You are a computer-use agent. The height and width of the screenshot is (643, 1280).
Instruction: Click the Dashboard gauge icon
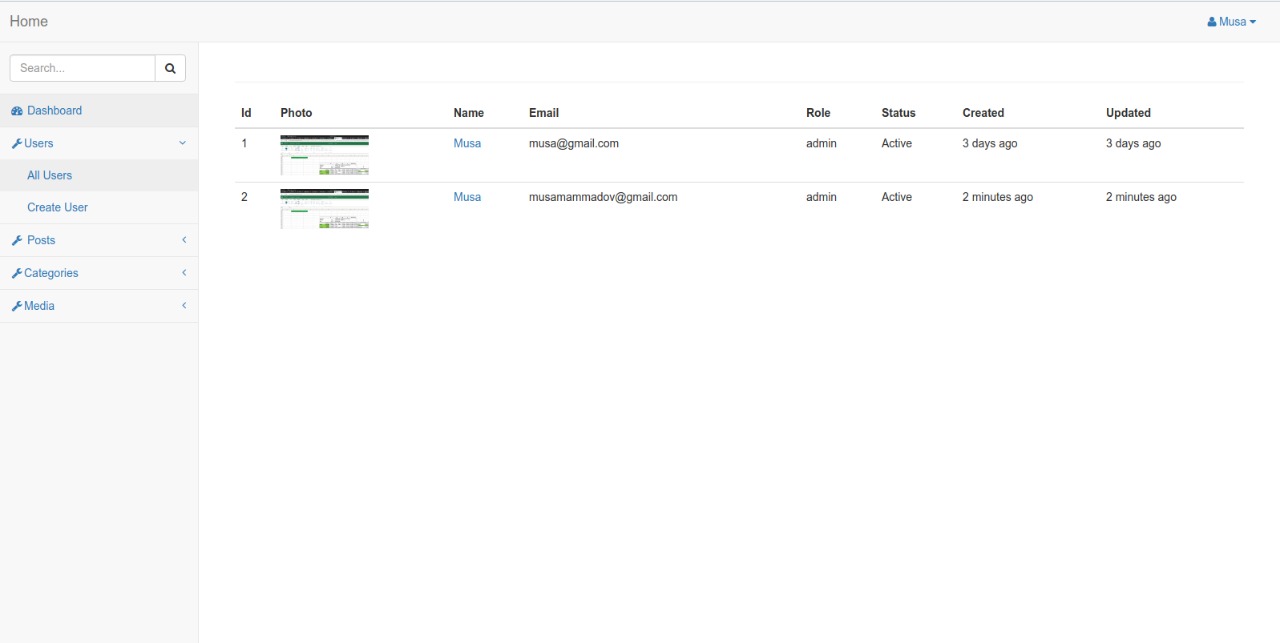[x=17, y=111]
